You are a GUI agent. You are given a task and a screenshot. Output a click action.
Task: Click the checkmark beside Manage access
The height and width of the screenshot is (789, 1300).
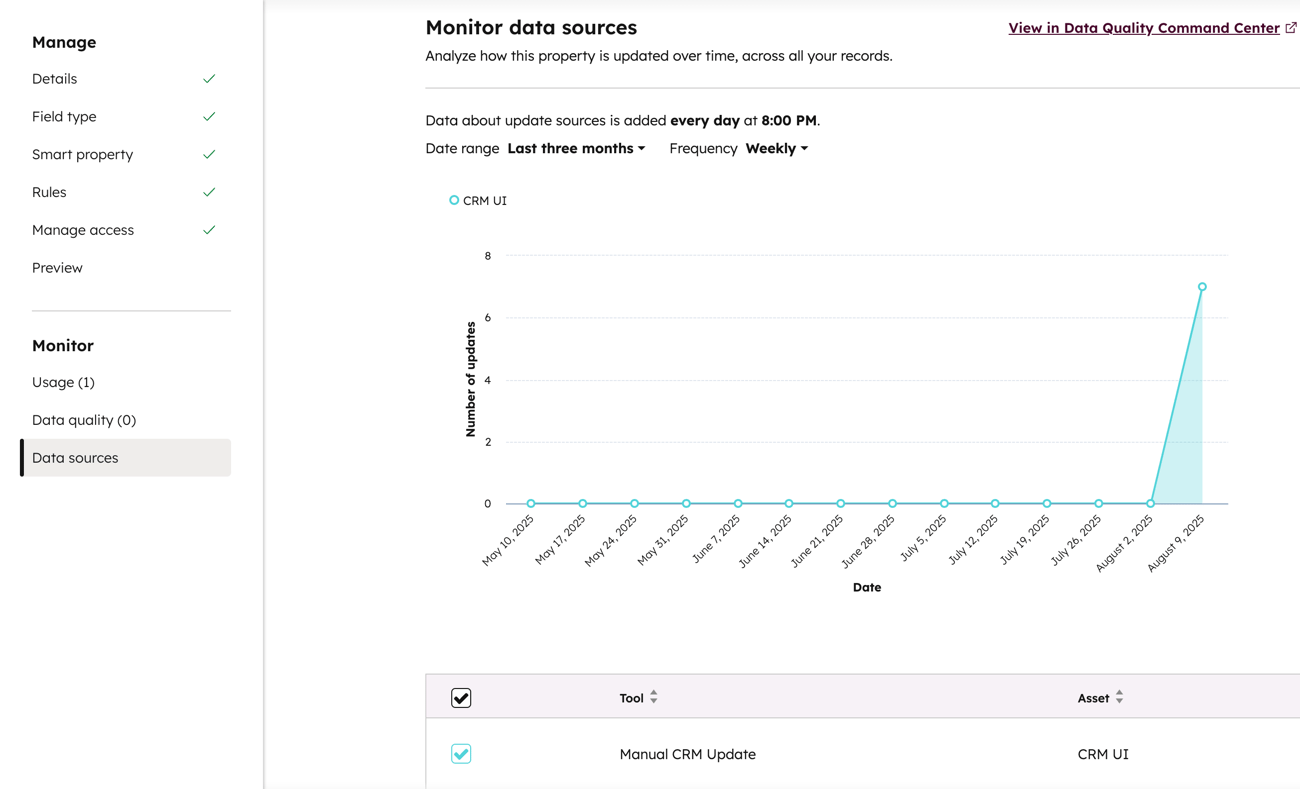click(x=209, y=230)
